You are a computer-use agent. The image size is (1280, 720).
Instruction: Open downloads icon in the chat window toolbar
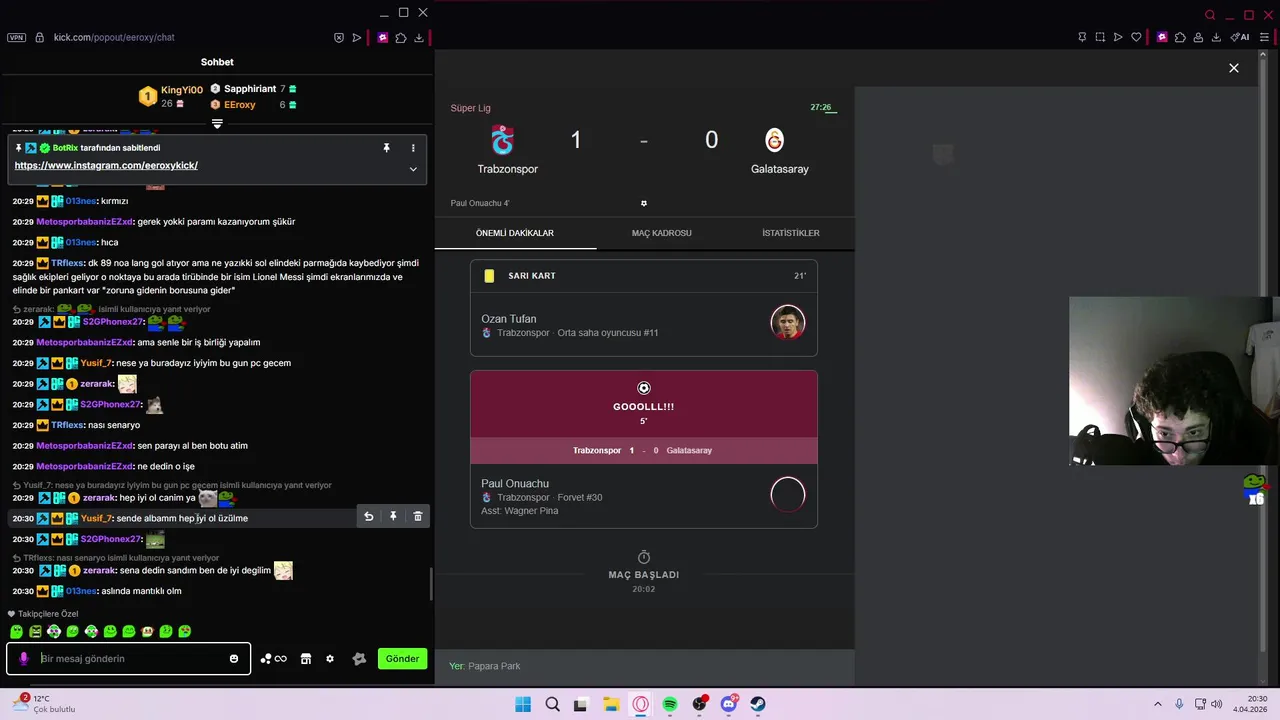pyautogui.click(x=418, y=37)
